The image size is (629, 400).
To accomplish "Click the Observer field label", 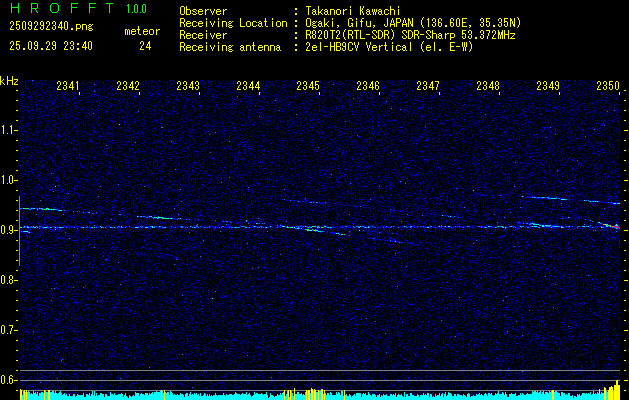I will point(203,11).
